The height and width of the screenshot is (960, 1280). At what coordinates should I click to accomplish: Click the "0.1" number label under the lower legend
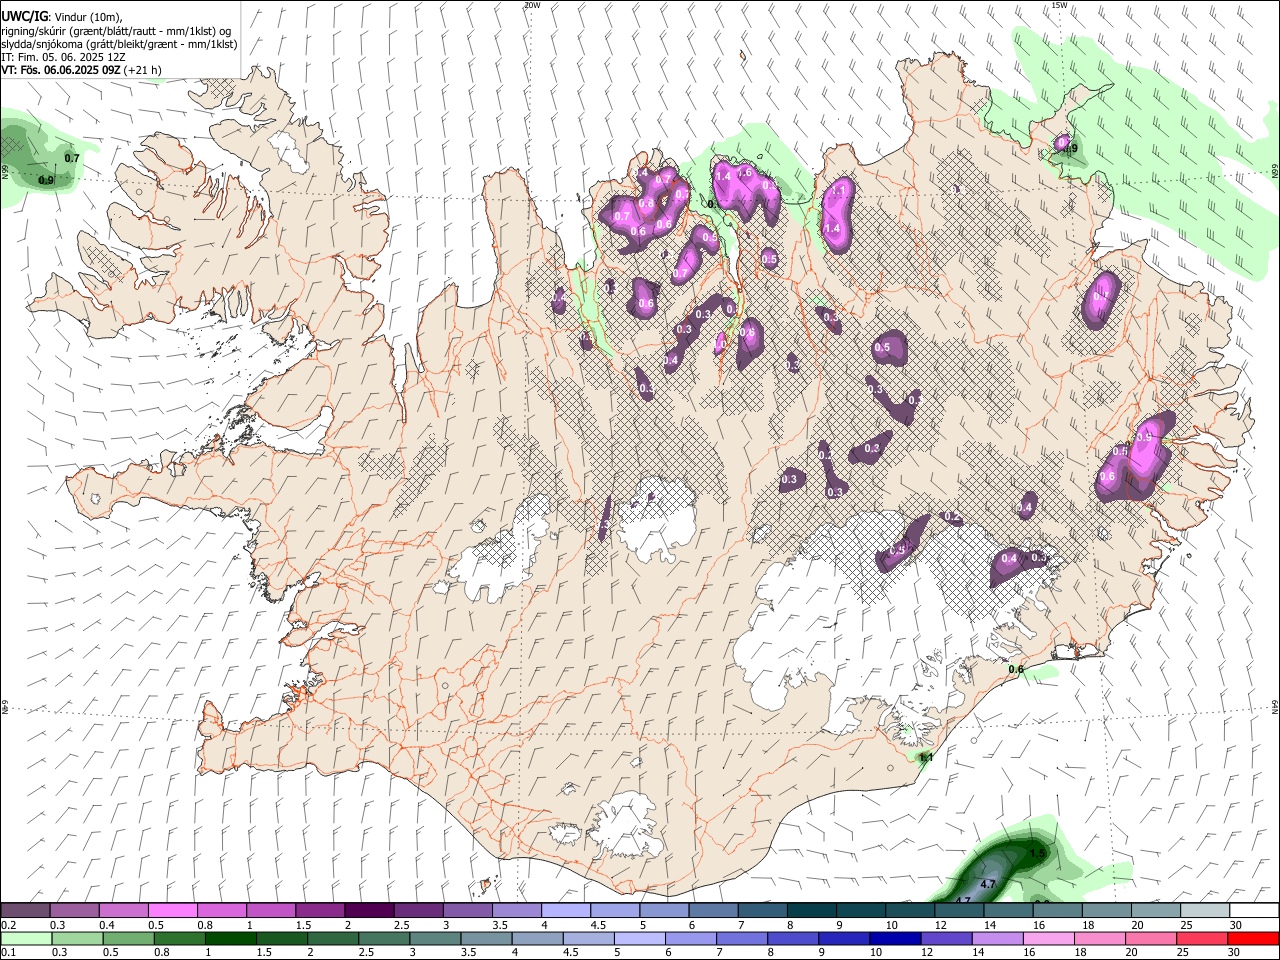click(x=9, y=952)
